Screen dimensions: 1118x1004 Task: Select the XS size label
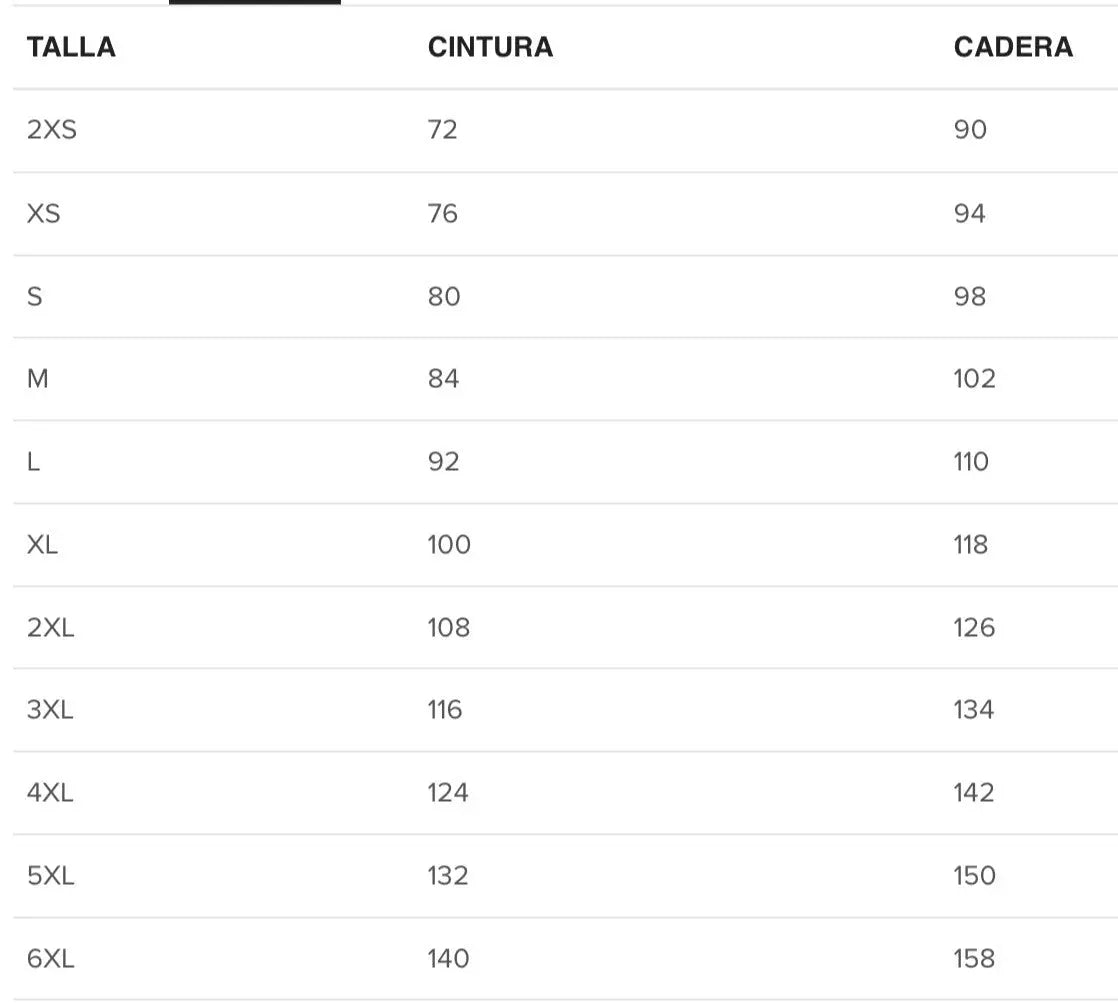coord(44,213)
